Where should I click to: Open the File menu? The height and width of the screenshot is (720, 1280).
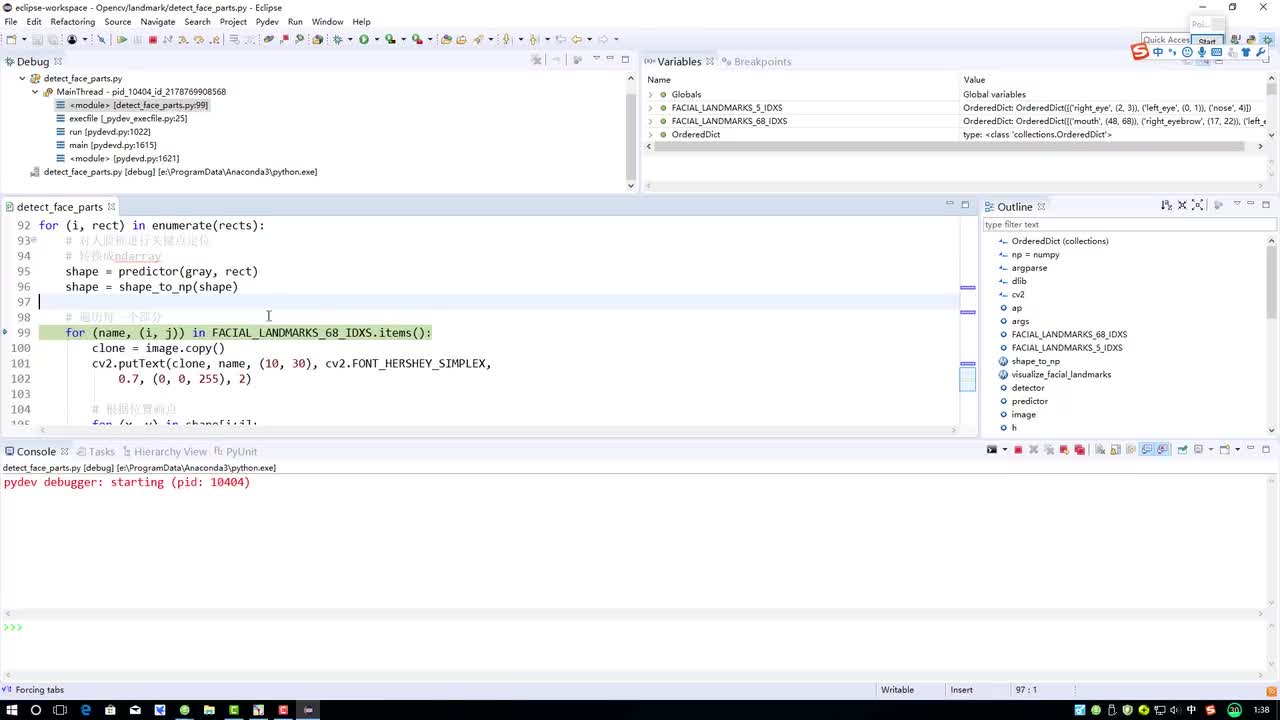[11, 21]
